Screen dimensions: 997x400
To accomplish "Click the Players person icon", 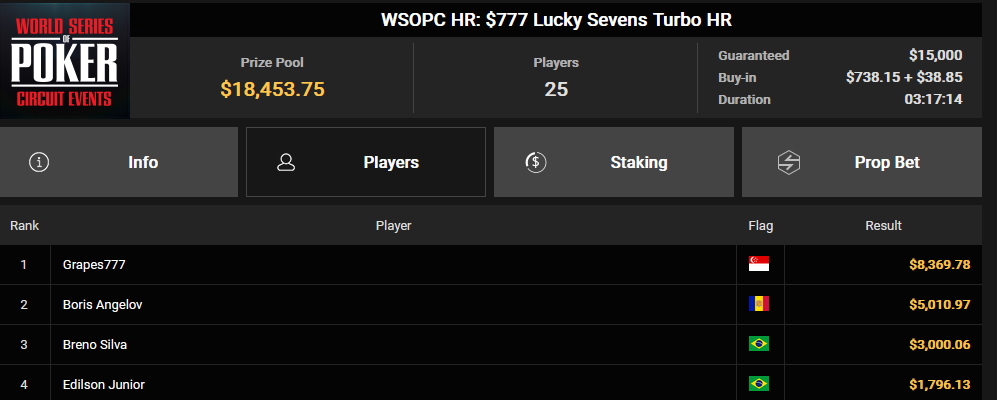I will coord(286,162).
